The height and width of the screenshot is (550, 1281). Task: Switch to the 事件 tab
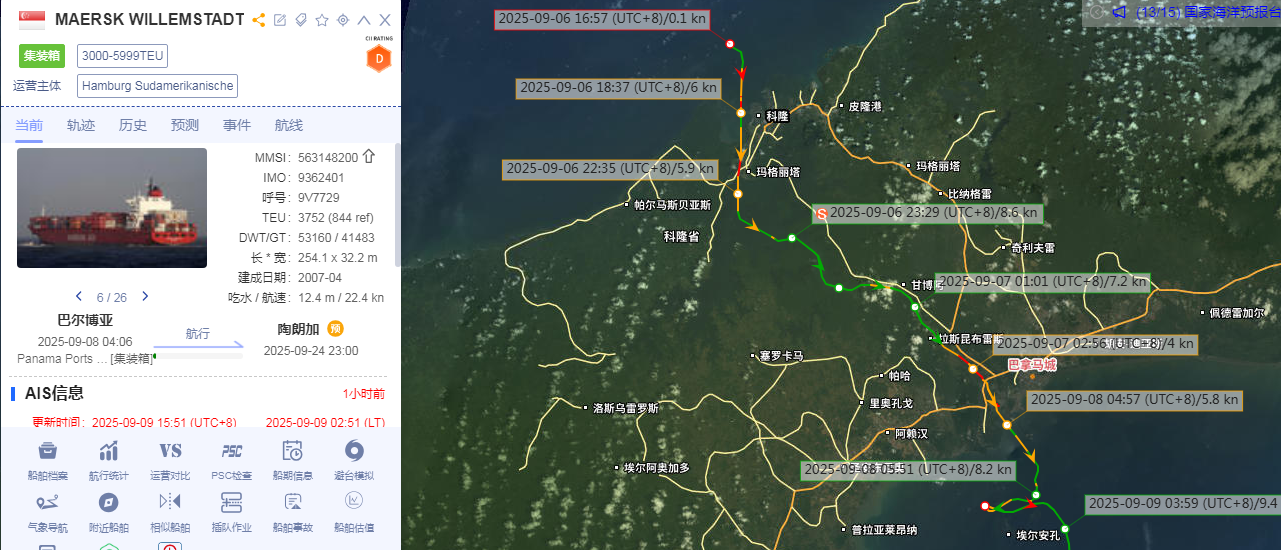(237, 125)
